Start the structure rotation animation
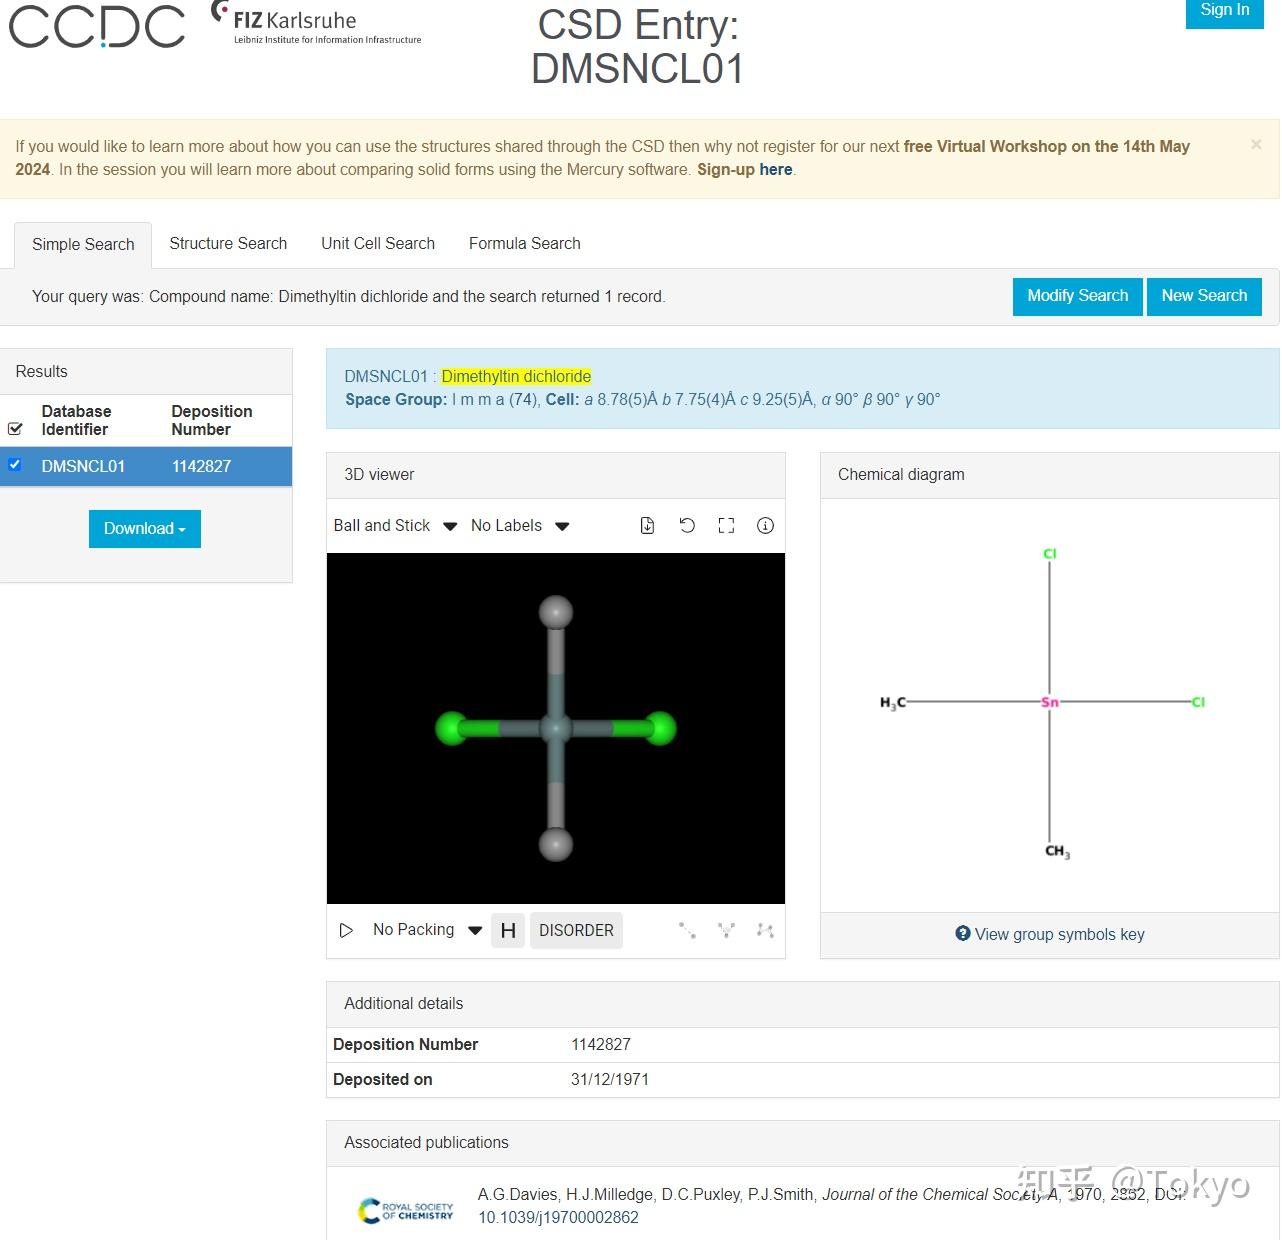Image resolution: width=1282 pixels, height=1240 pixels. coord(346,930)
